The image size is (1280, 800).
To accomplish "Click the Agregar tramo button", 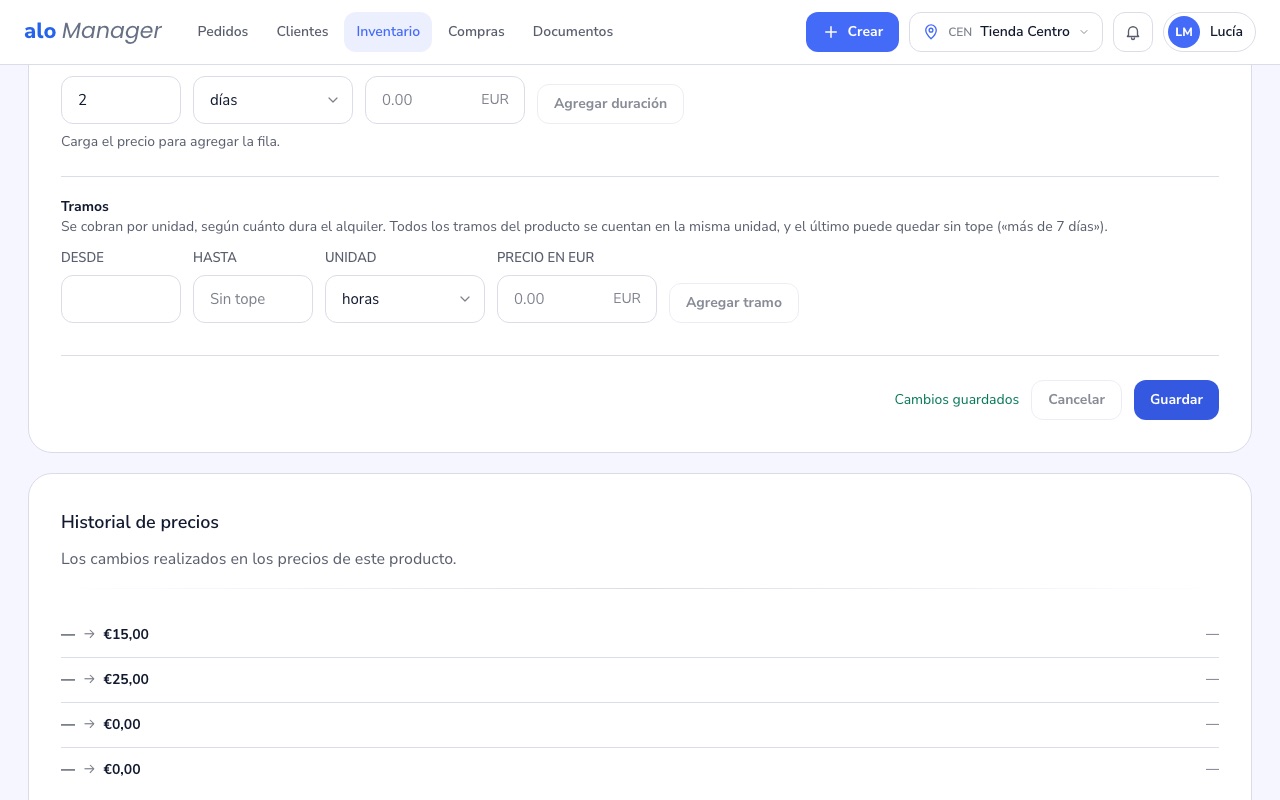I will click(734, 302).
